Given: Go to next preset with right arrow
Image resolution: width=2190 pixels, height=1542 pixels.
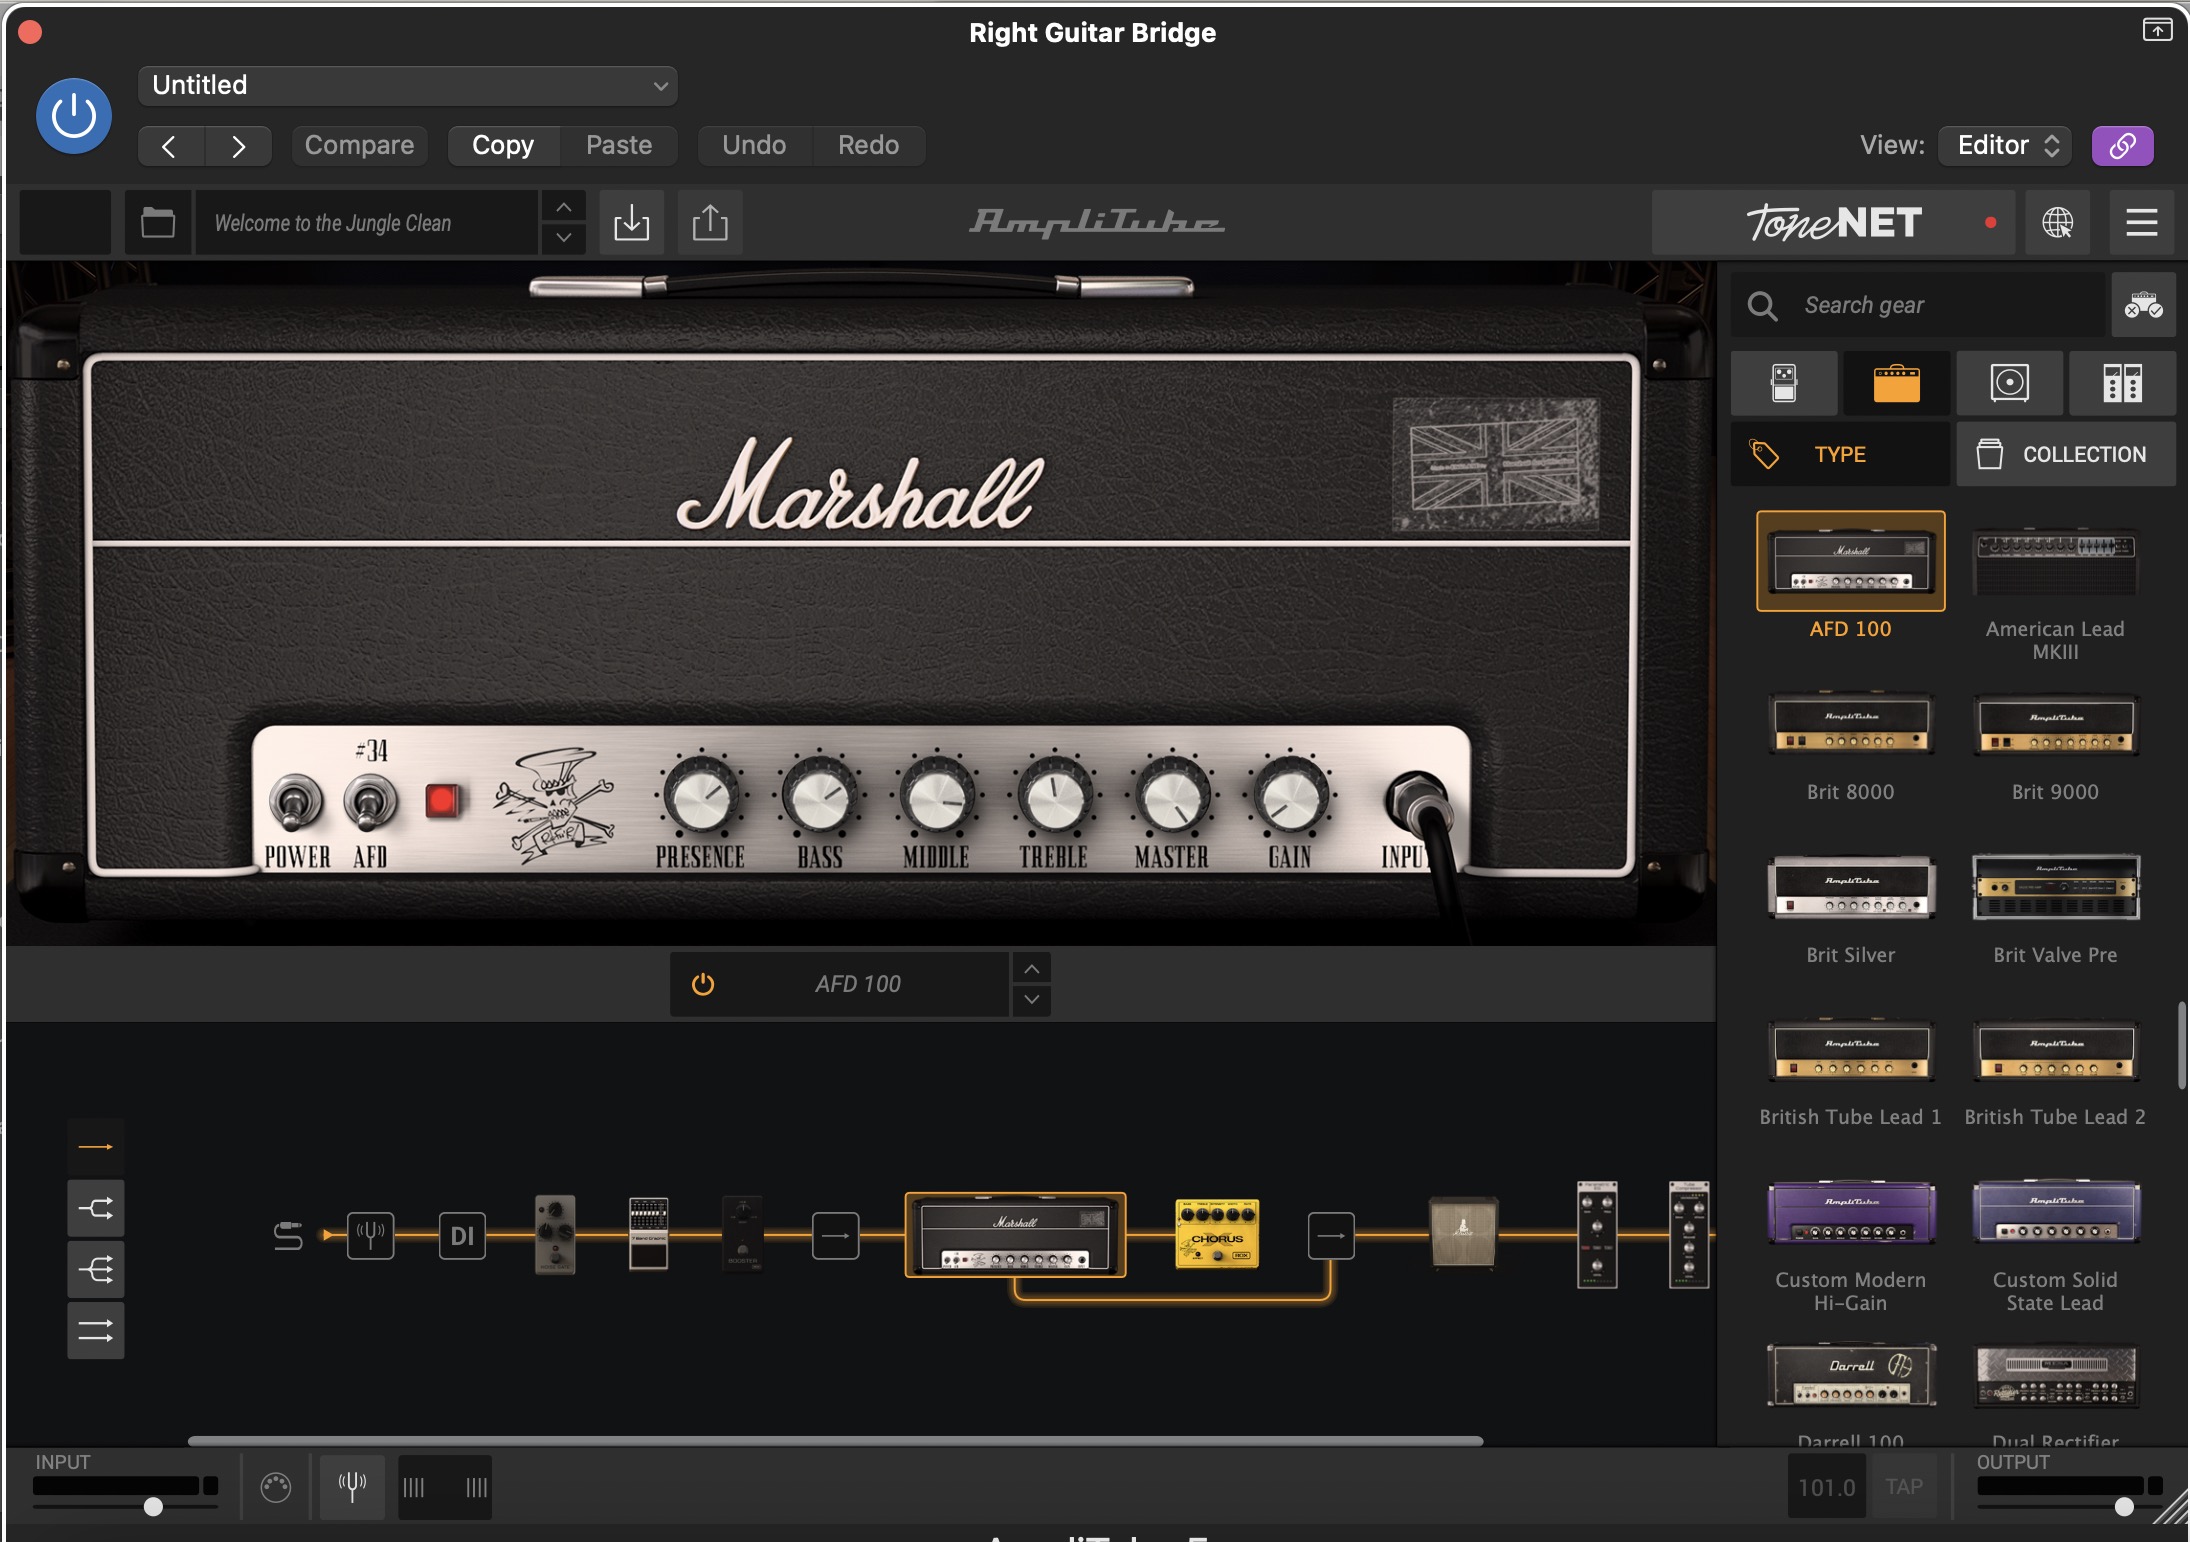Looking at the screenshot, I should click(238, 146).
